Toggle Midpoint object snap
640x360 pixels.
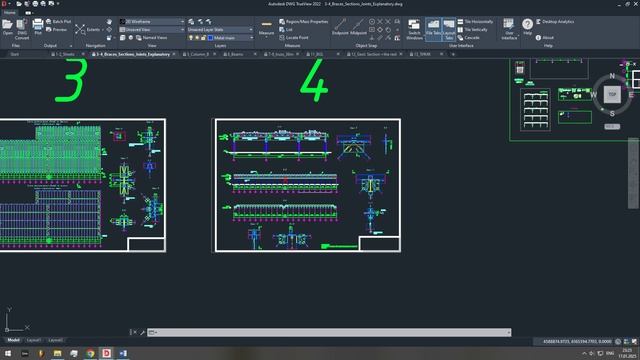pos(358,27)
